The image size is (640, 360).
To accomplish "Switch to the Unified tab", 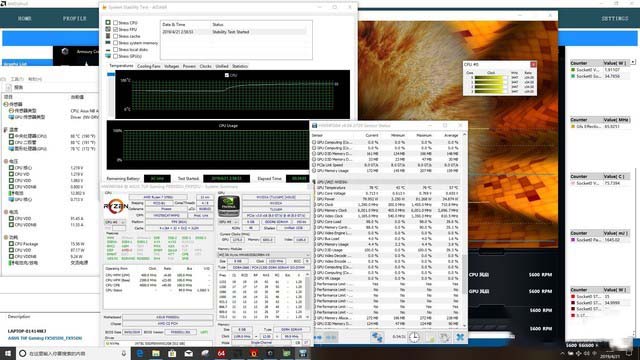I will tap(222, 66).
